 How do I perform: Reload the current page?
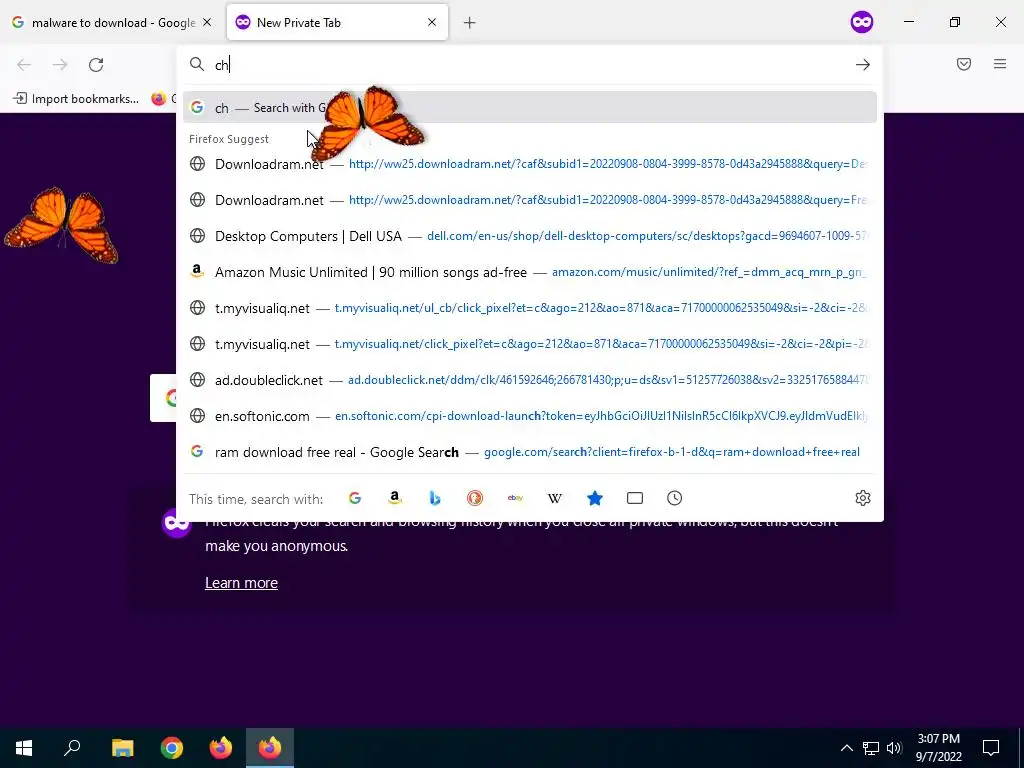(96, 65)
